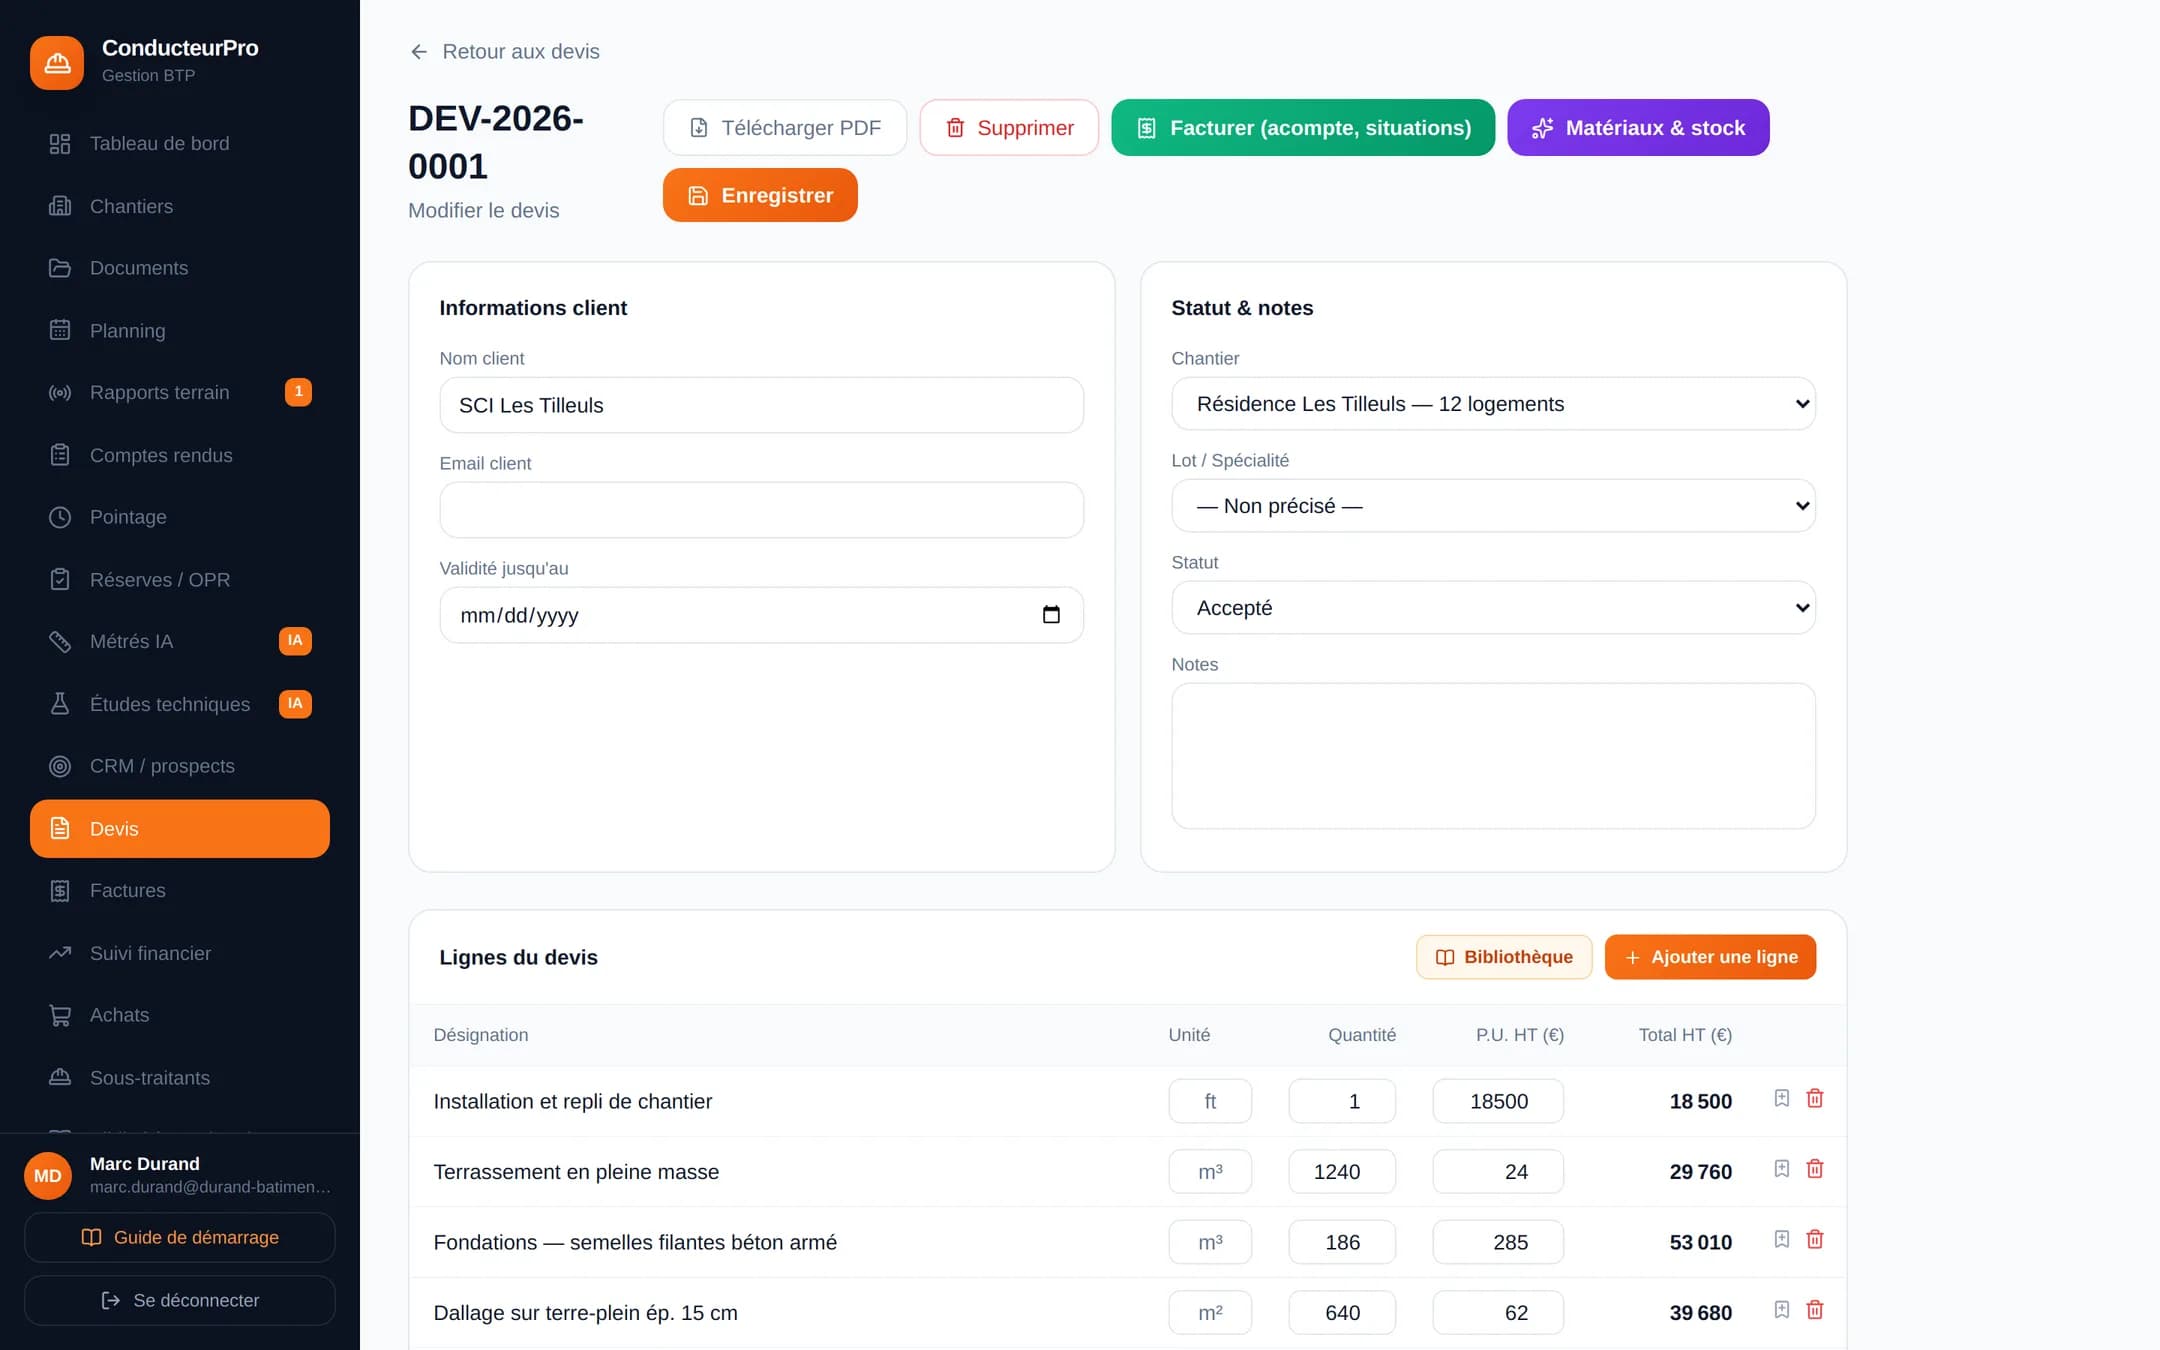This screenshot has height=1350, width=2160.
Task: Click the Nom client field
Action: click(x=762, y=405)
